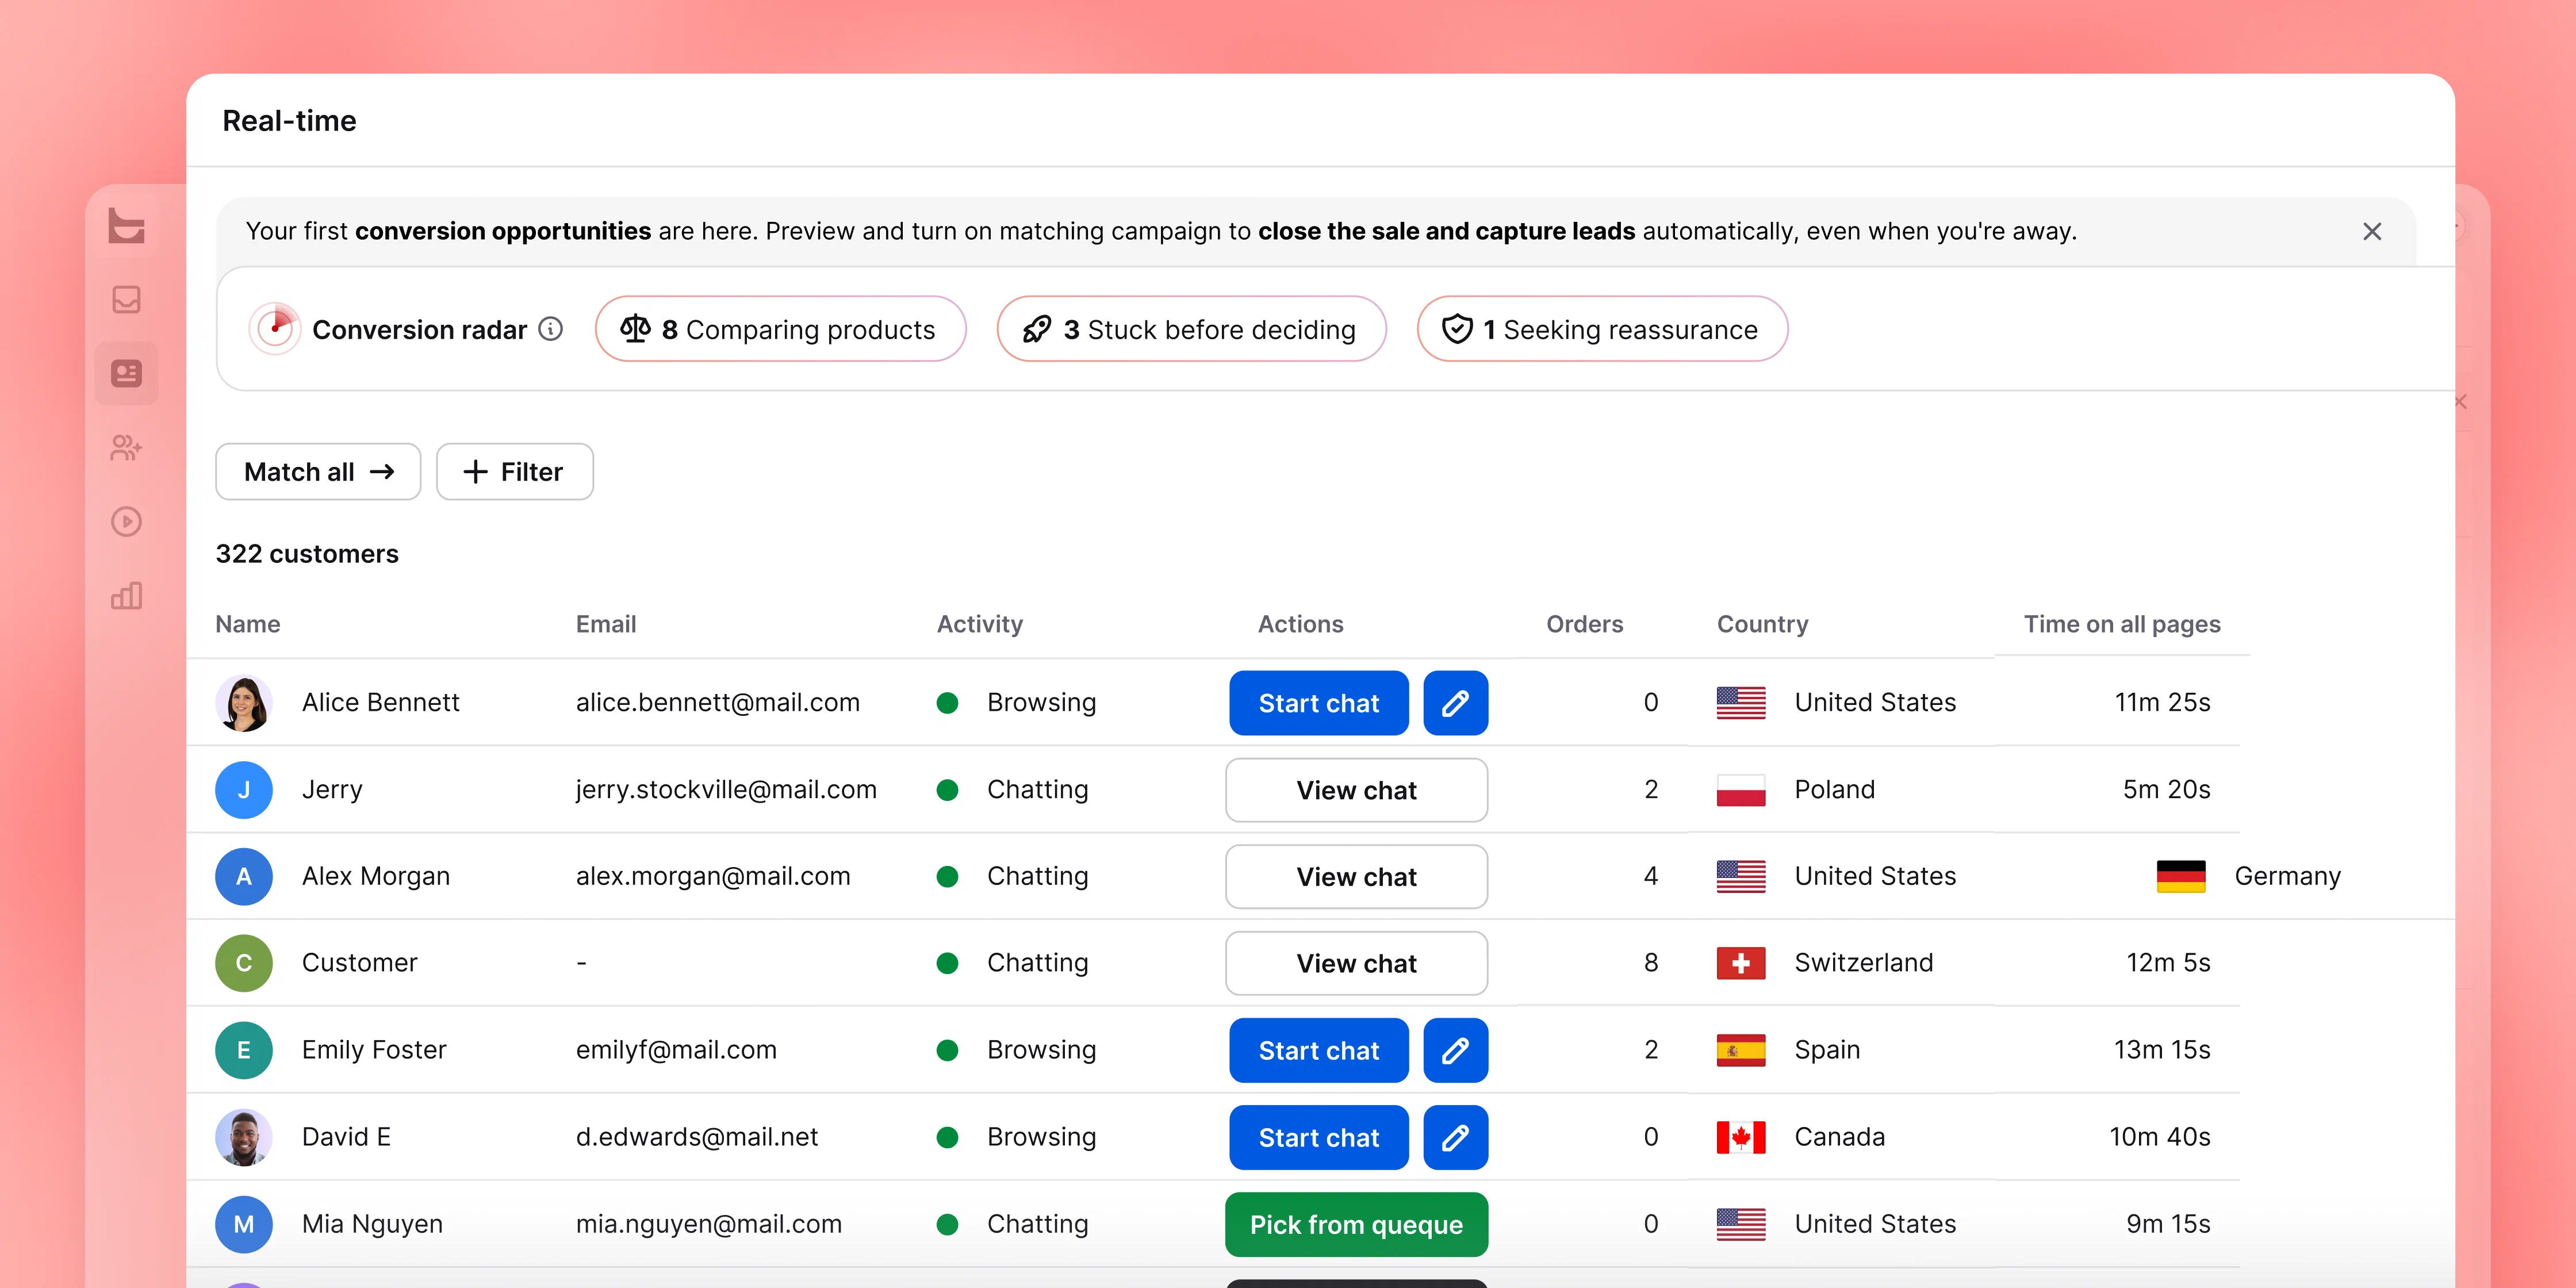Pick Mia Nguyen from queue
Screen dimensions: 2576x1288
[x=1356, y=1224]
